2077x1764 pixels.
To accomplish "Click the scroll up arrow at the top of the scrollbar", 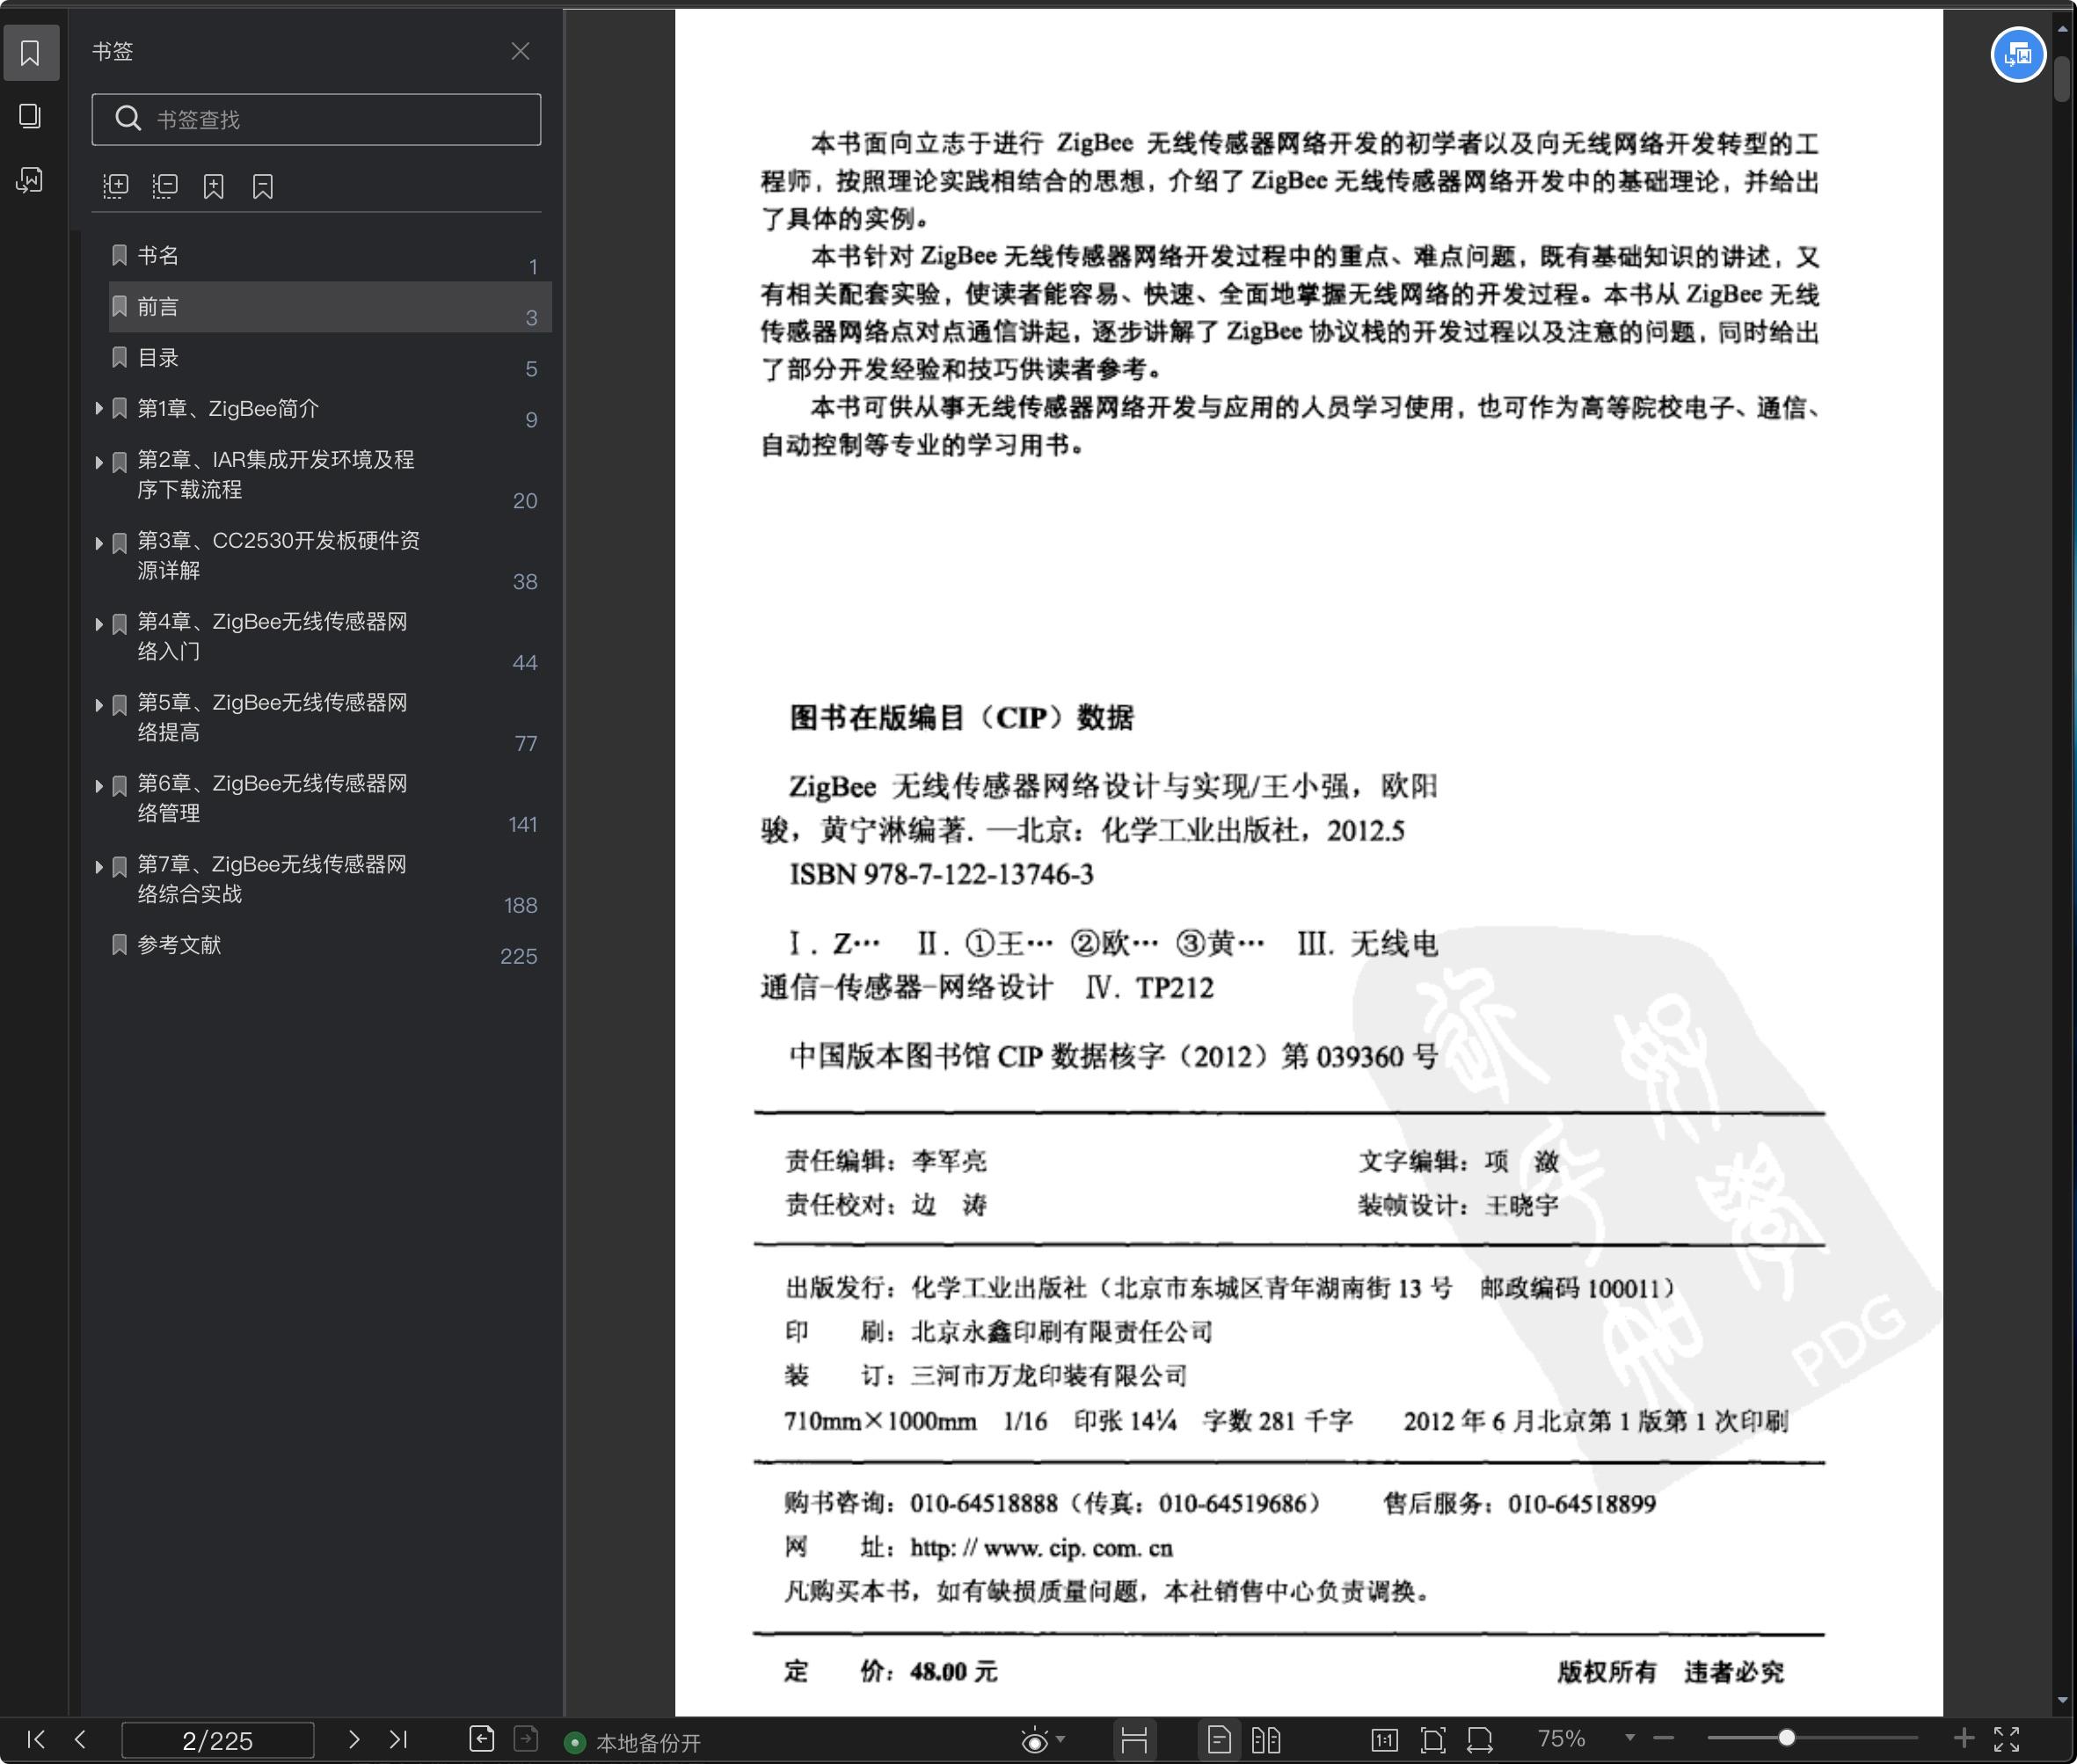I will click(2062, 30).
